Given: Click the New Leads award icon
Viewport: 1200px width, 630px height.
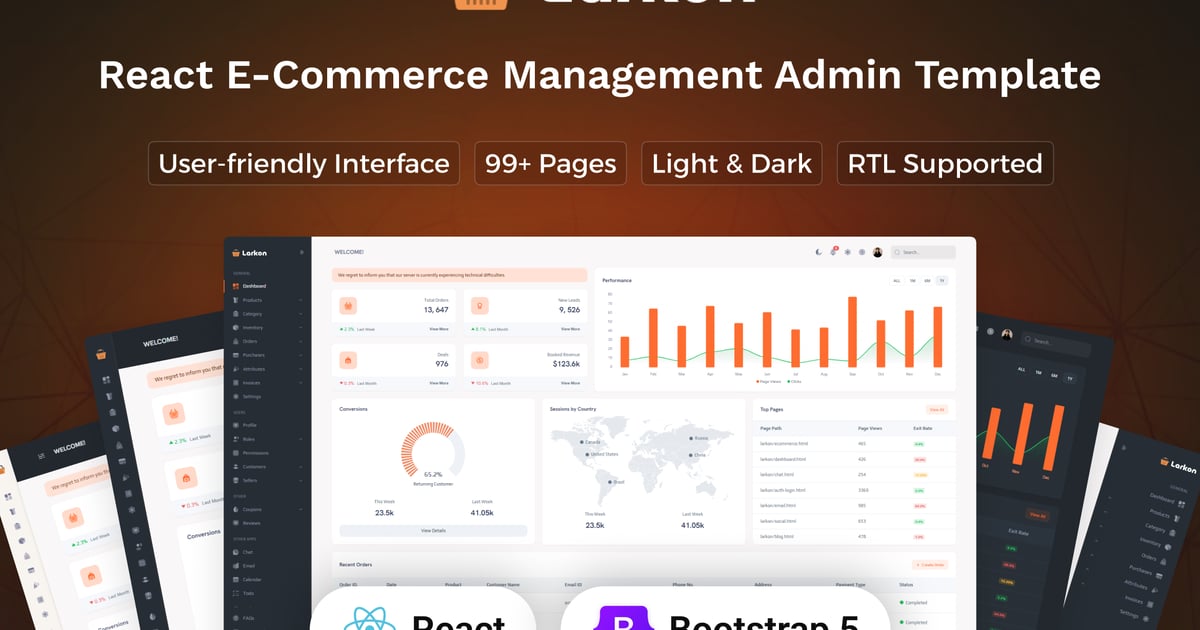Looking at the screenshot, I should (479, 305).
